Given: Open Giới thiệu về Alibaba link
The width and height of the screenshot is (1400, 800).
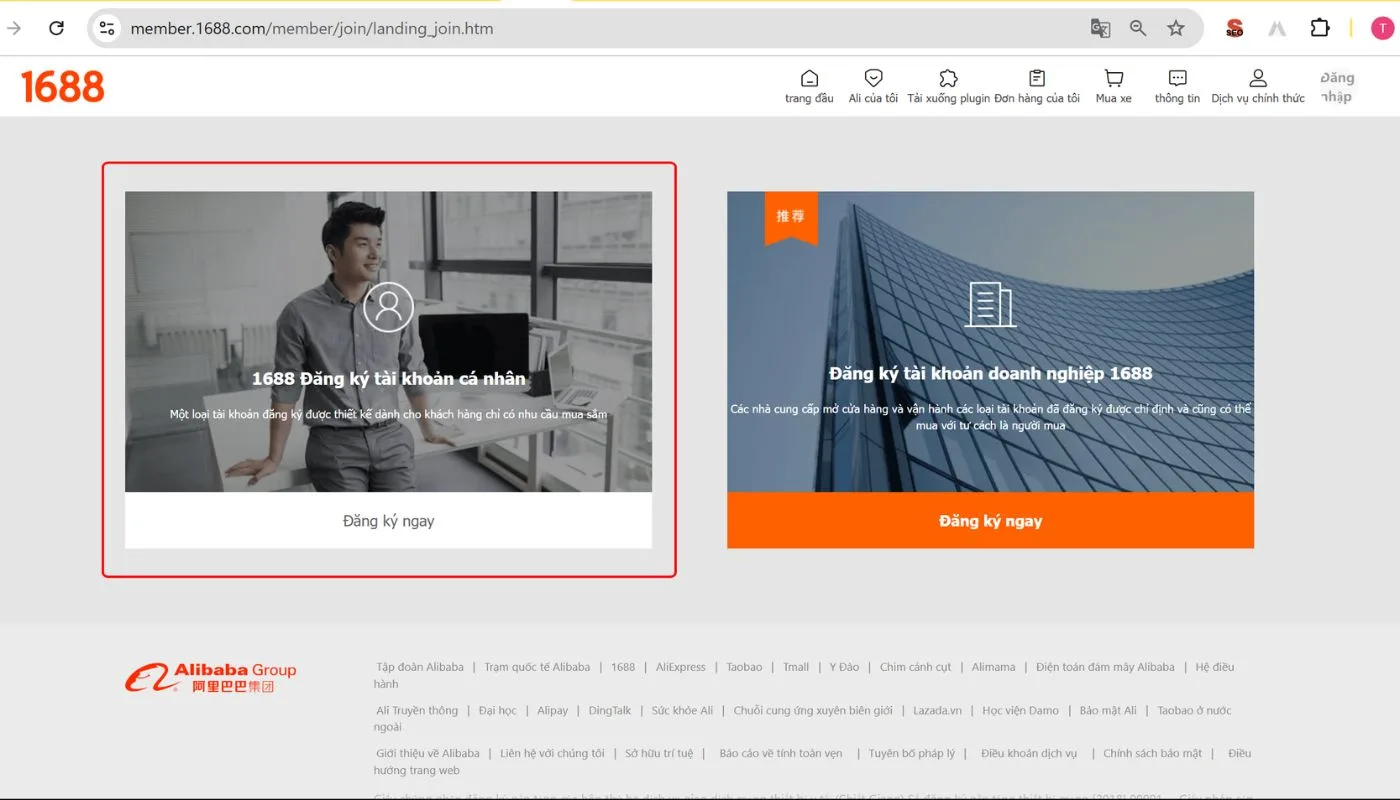Looking at the screenshot, I should pyautogui.click(x=428, y=753).
